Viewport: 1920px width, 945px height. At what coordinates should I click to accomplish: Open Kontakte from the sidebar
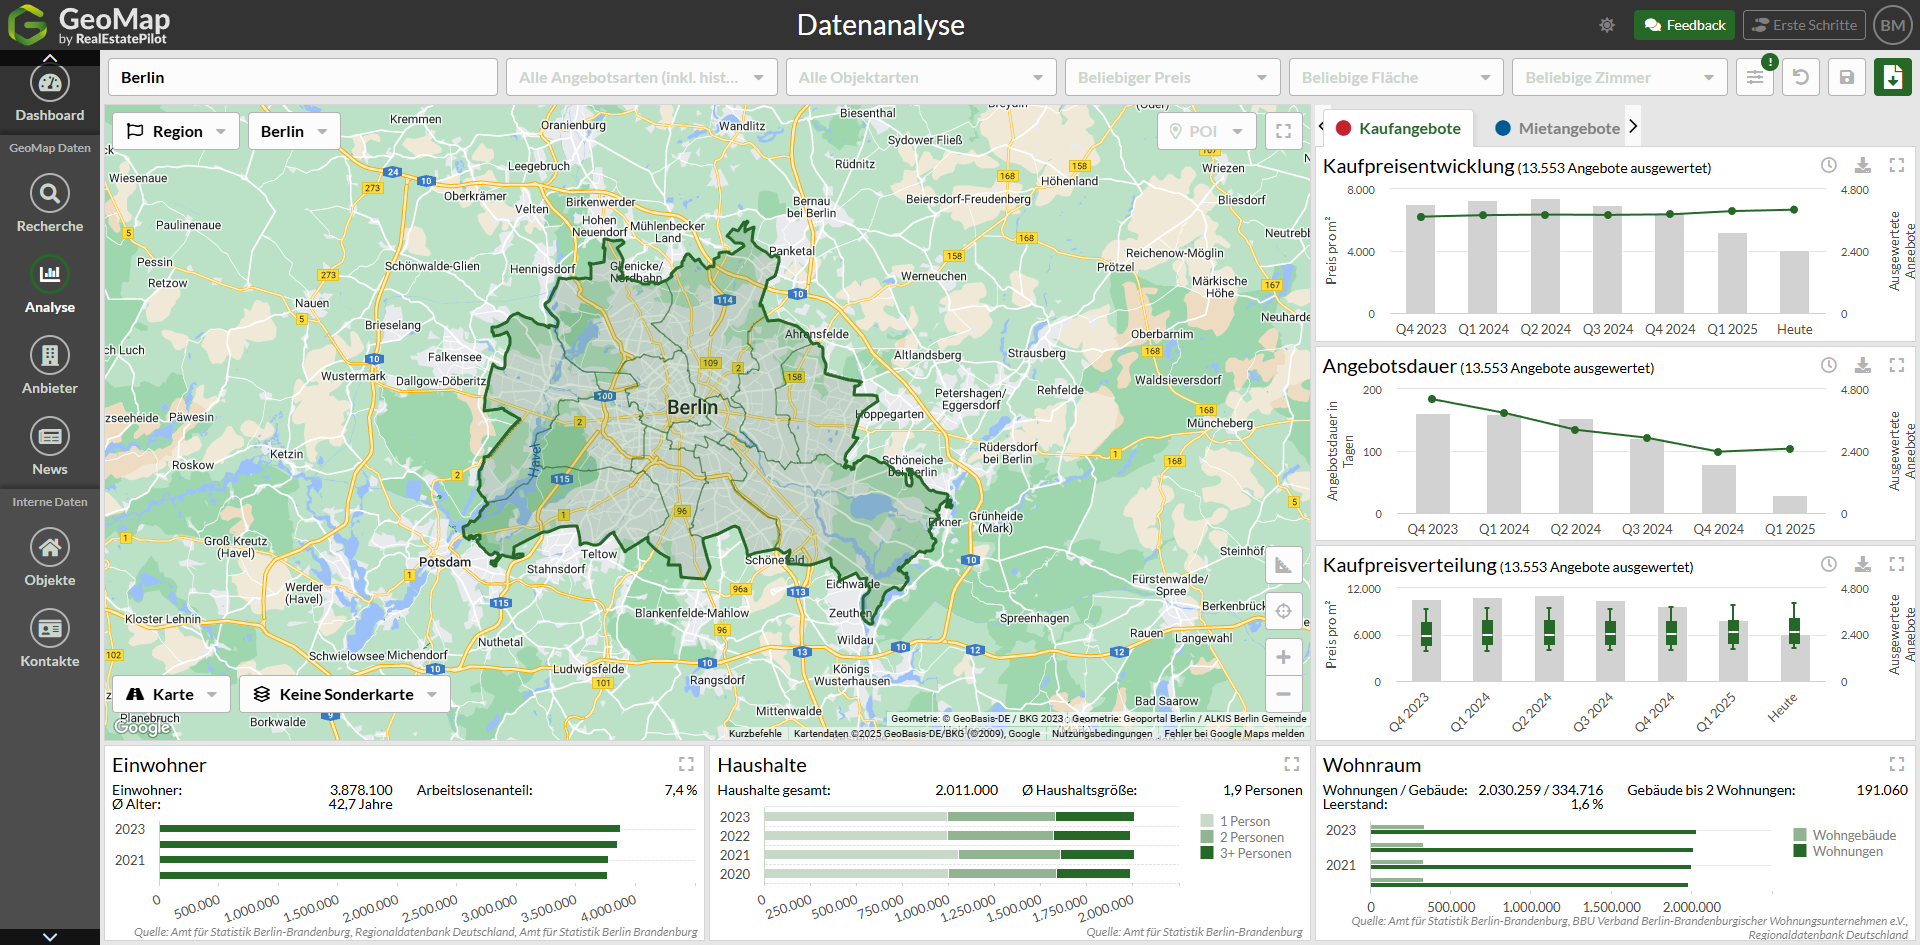(49, 629)
